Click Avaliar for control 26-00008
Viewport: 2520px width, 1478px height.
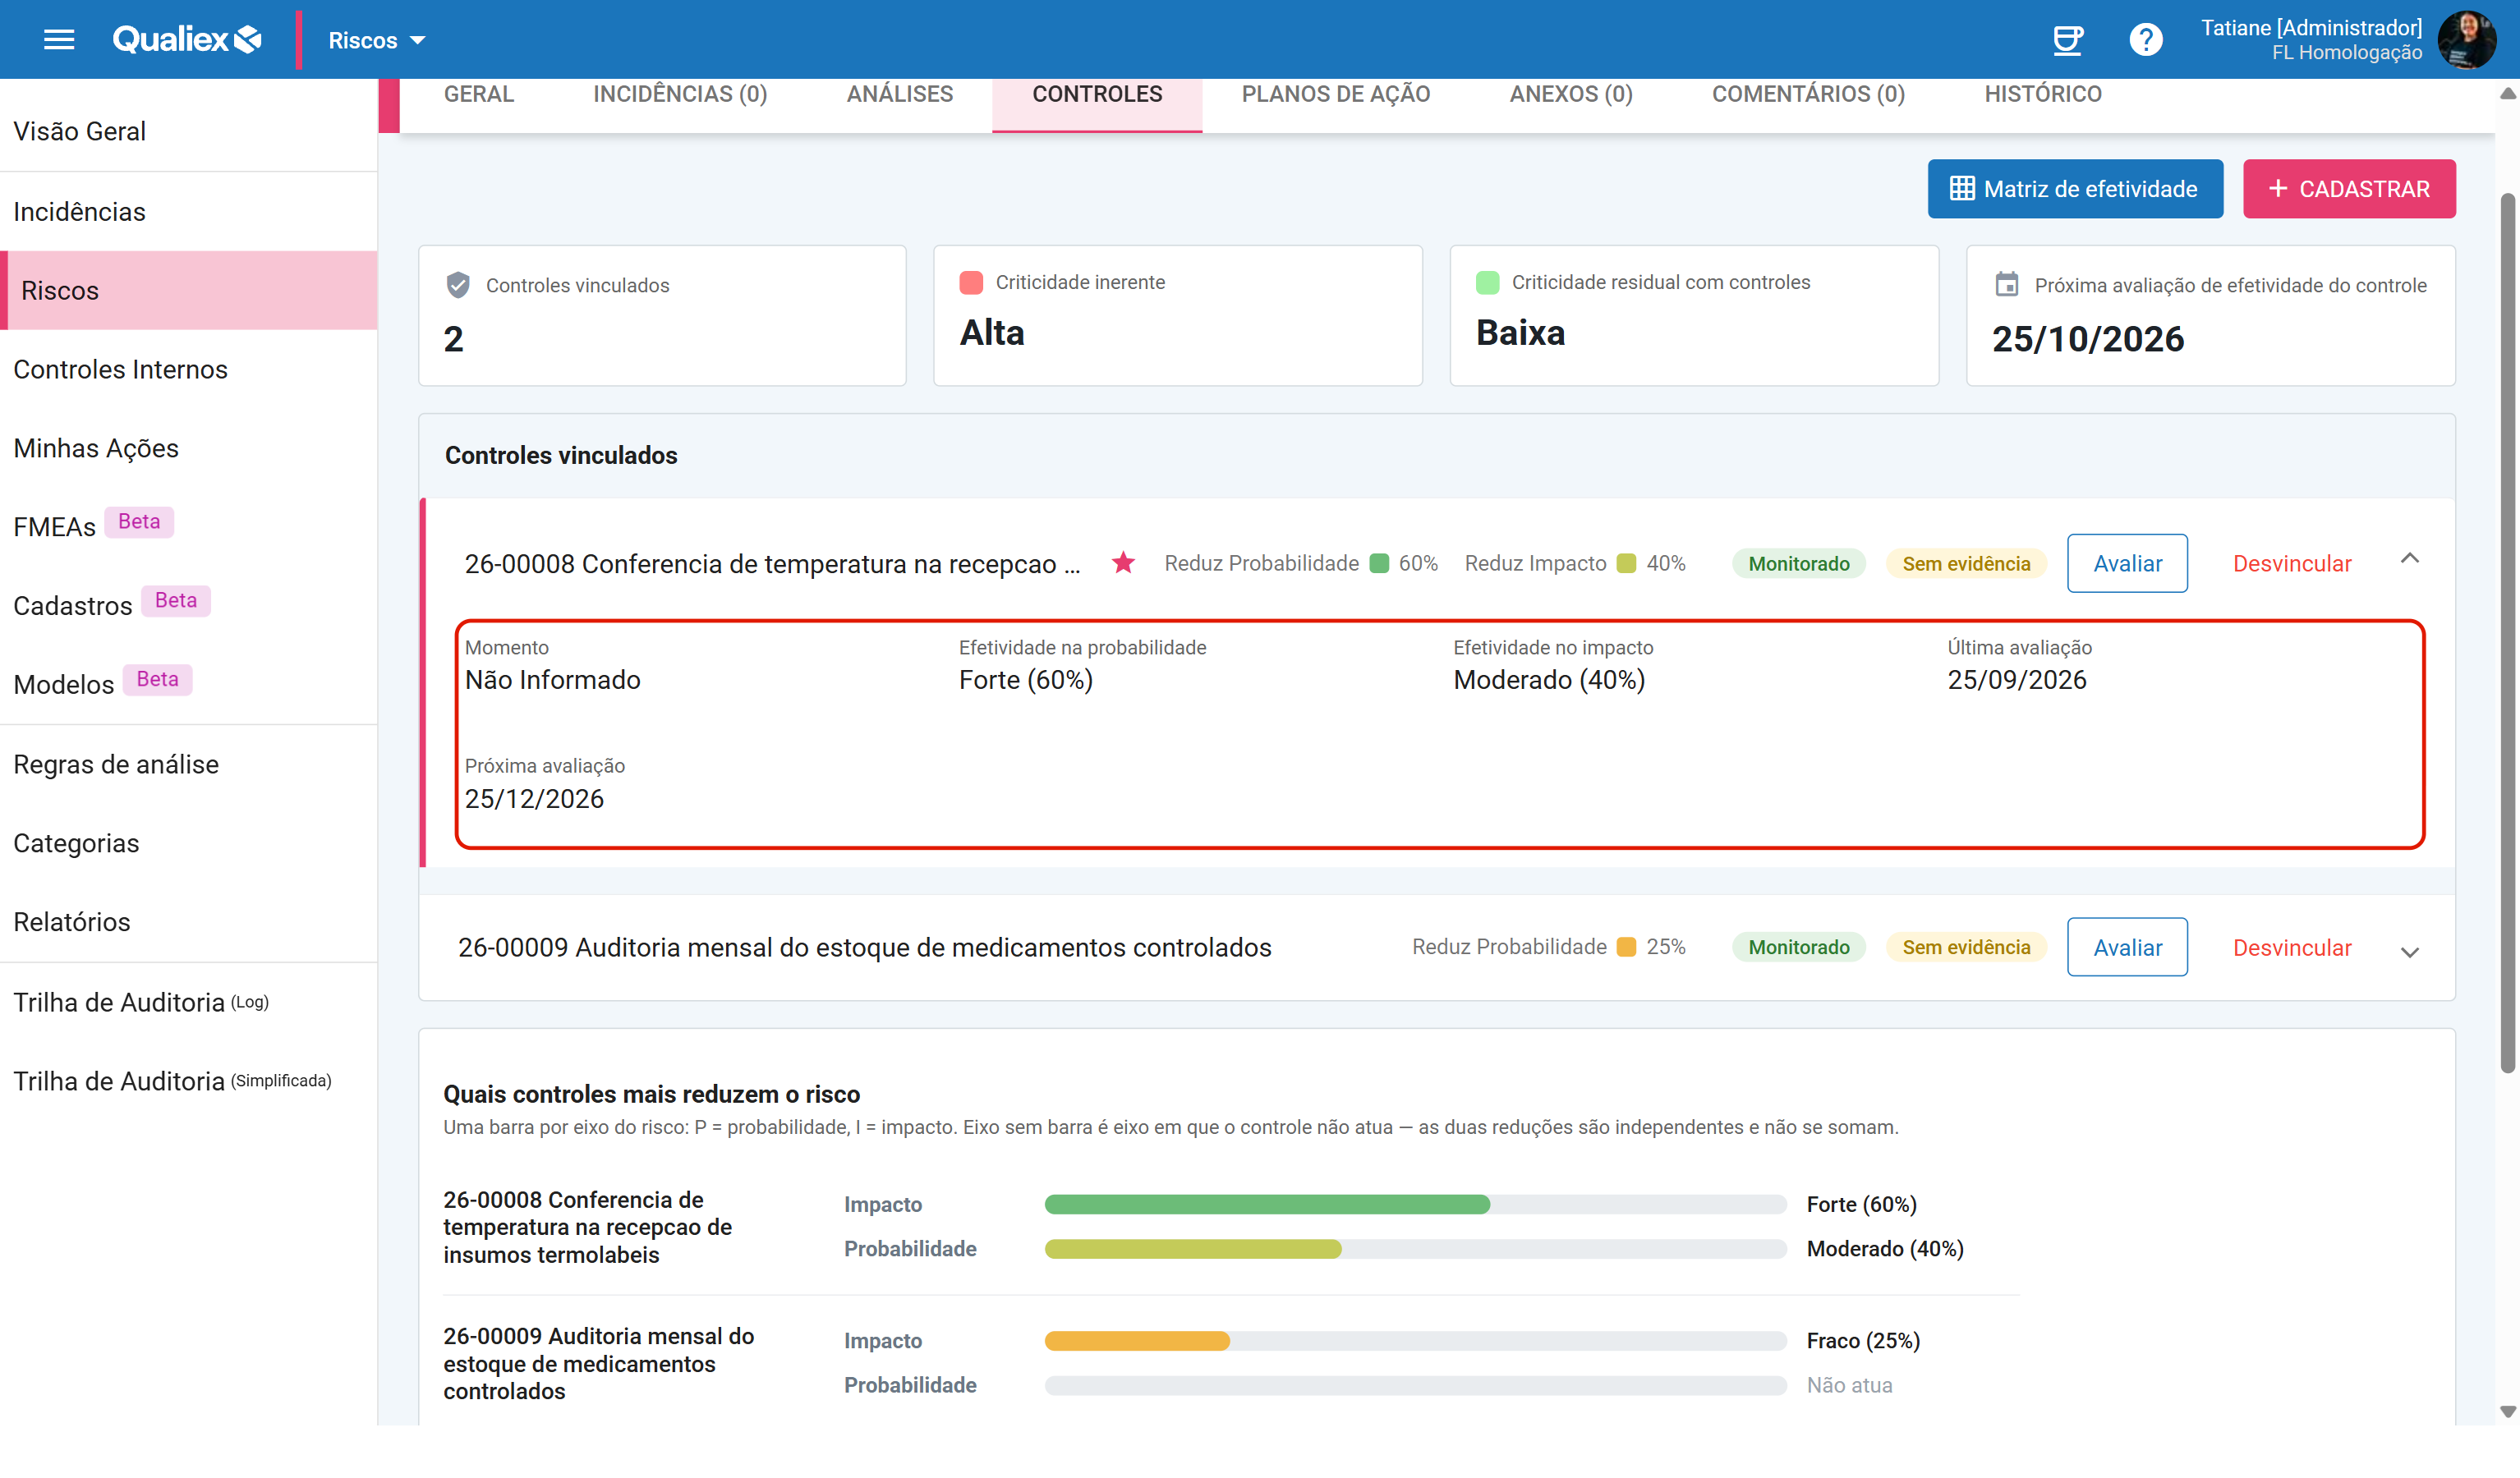tap(2127, 563)
